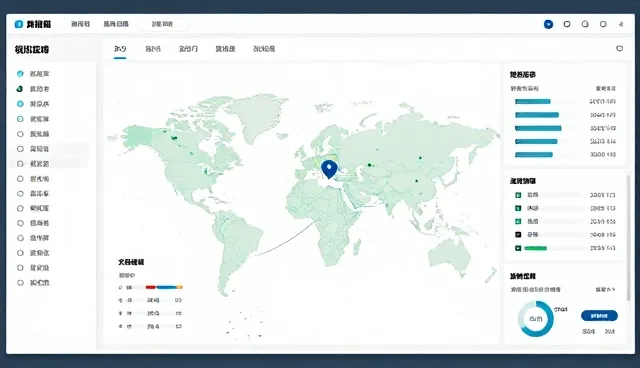Click the topmost green square icon in right list
The height and width of the screenshot is (368, 640).
[x=518, y=195]
